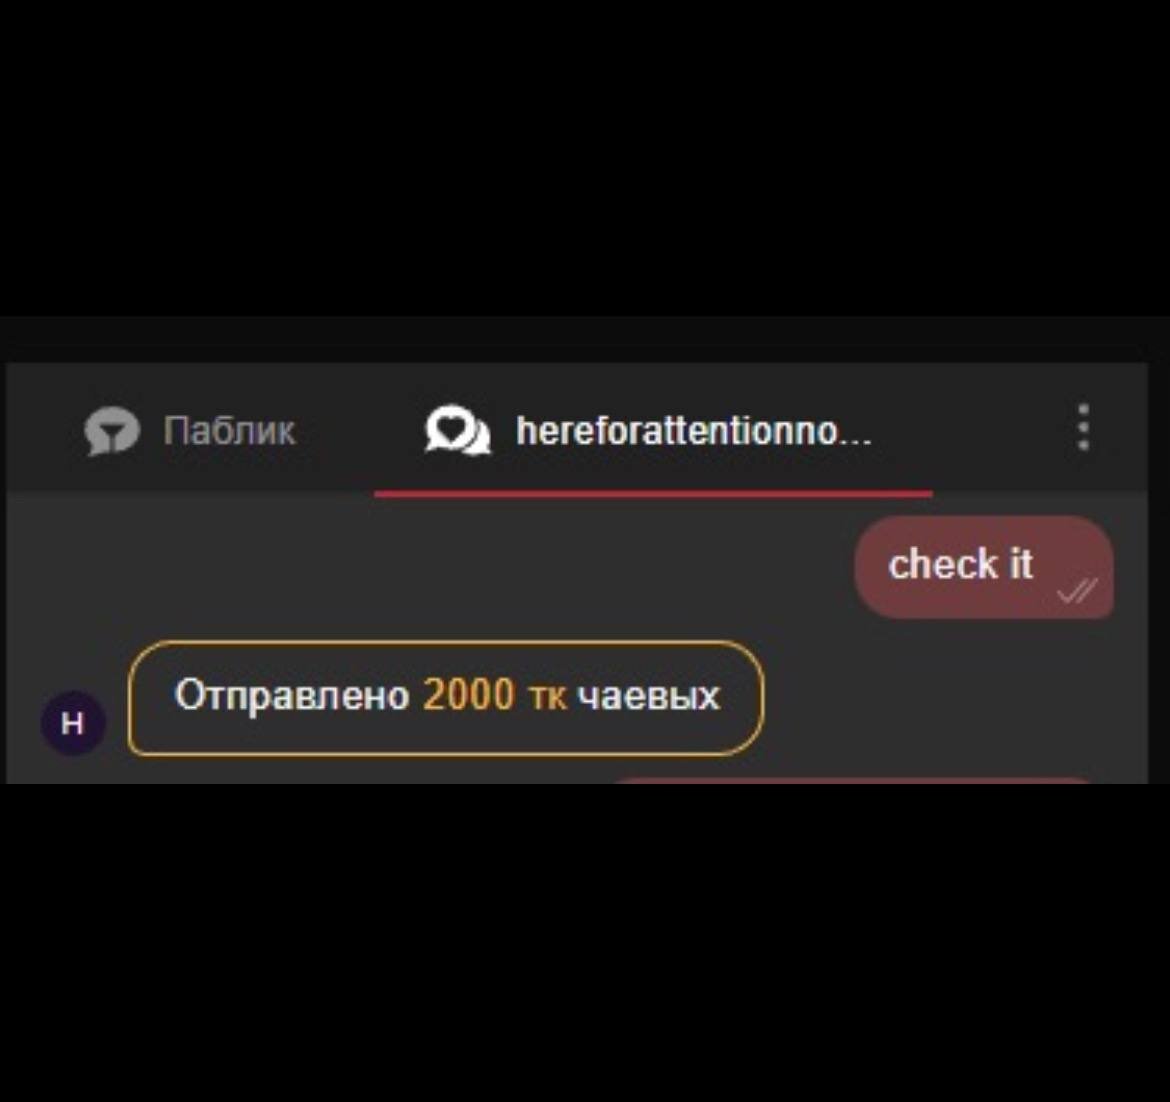1170x1102 pixels.
Task: Click the partially visible message bubble at bottom
Action: [x=852, y=779]
